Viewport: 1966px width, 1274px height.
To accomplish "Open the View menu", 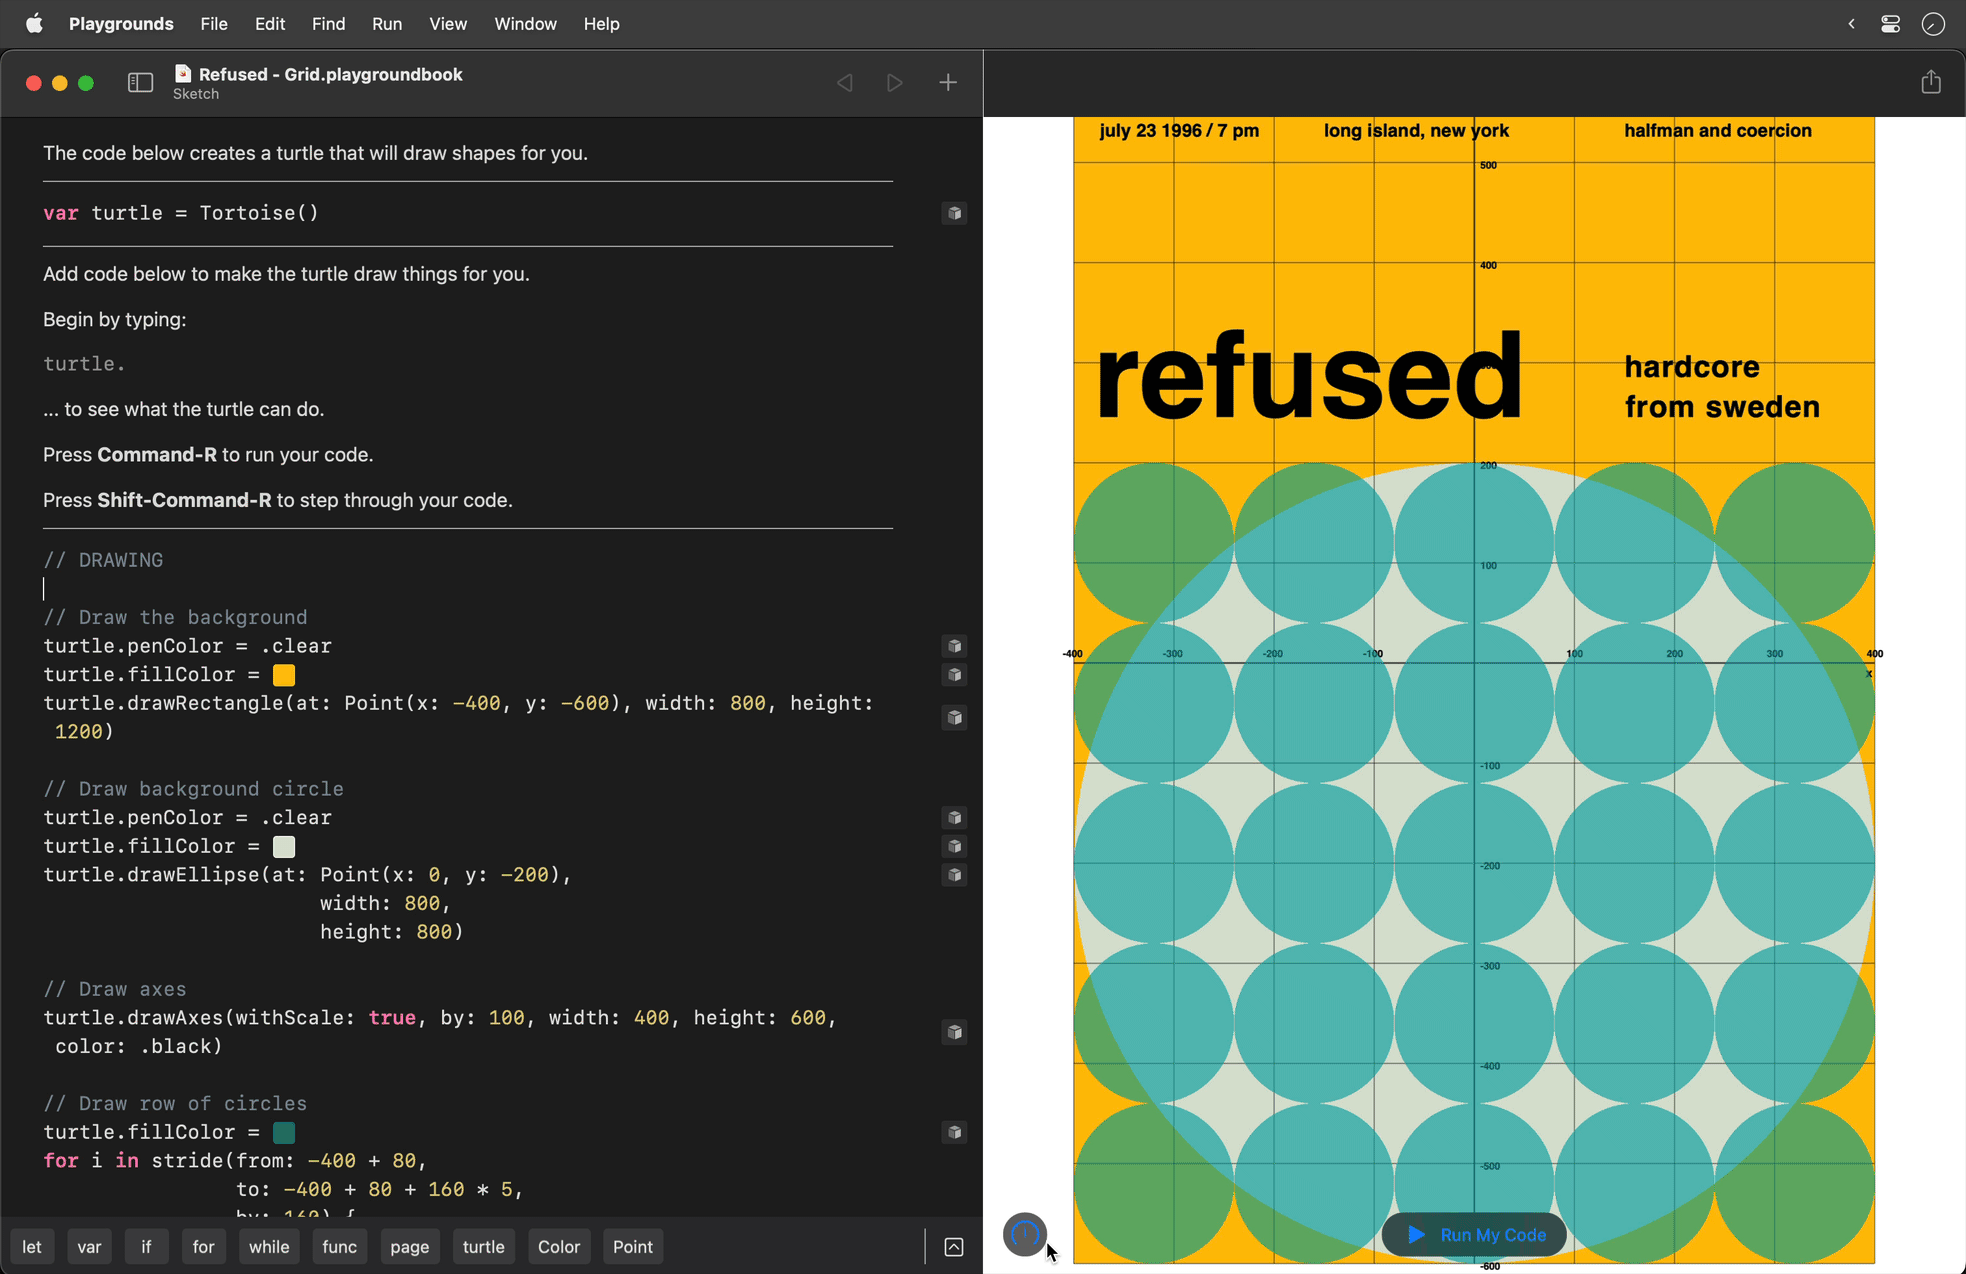I will point(447,23).
